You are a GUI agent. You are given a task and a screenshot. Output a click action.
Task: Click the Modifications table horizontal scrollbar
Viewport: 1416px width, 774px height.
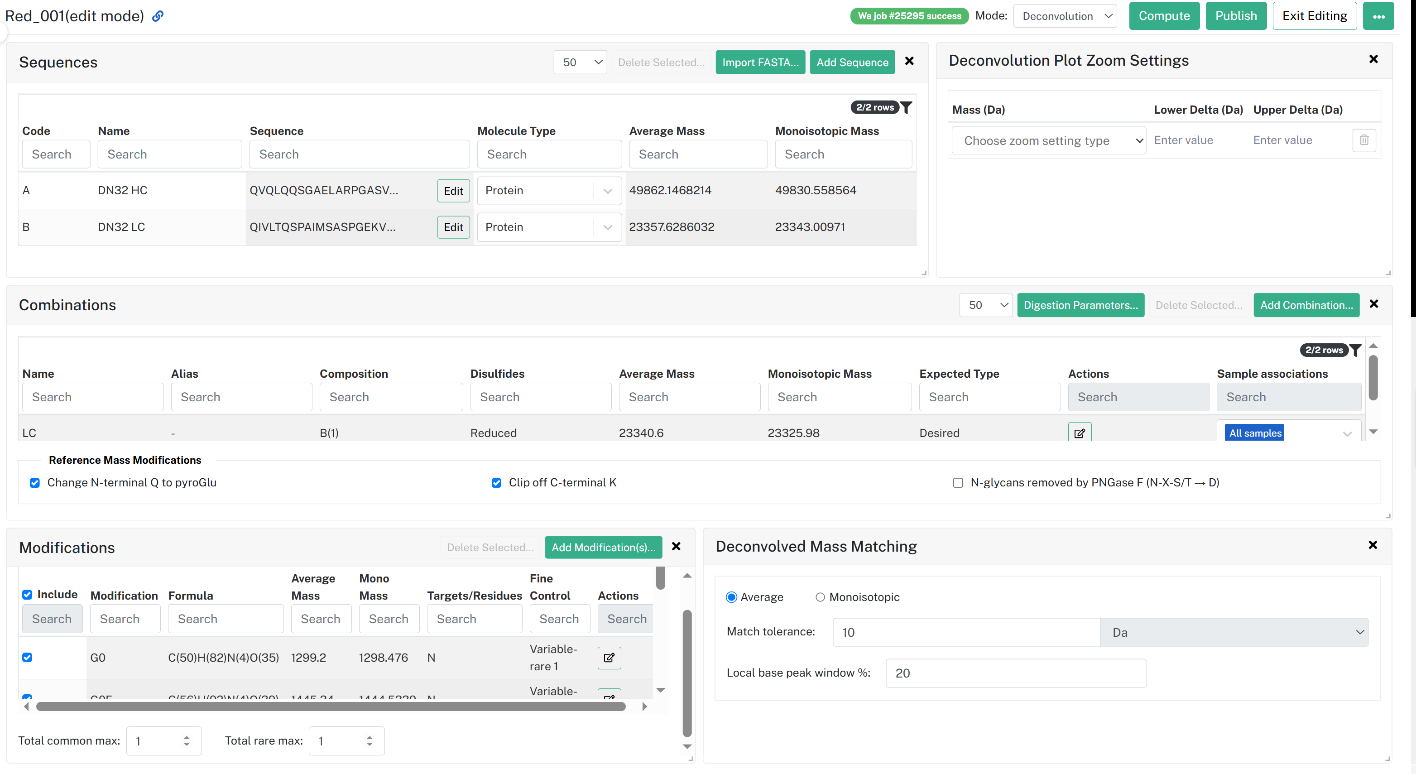point(330,706)
